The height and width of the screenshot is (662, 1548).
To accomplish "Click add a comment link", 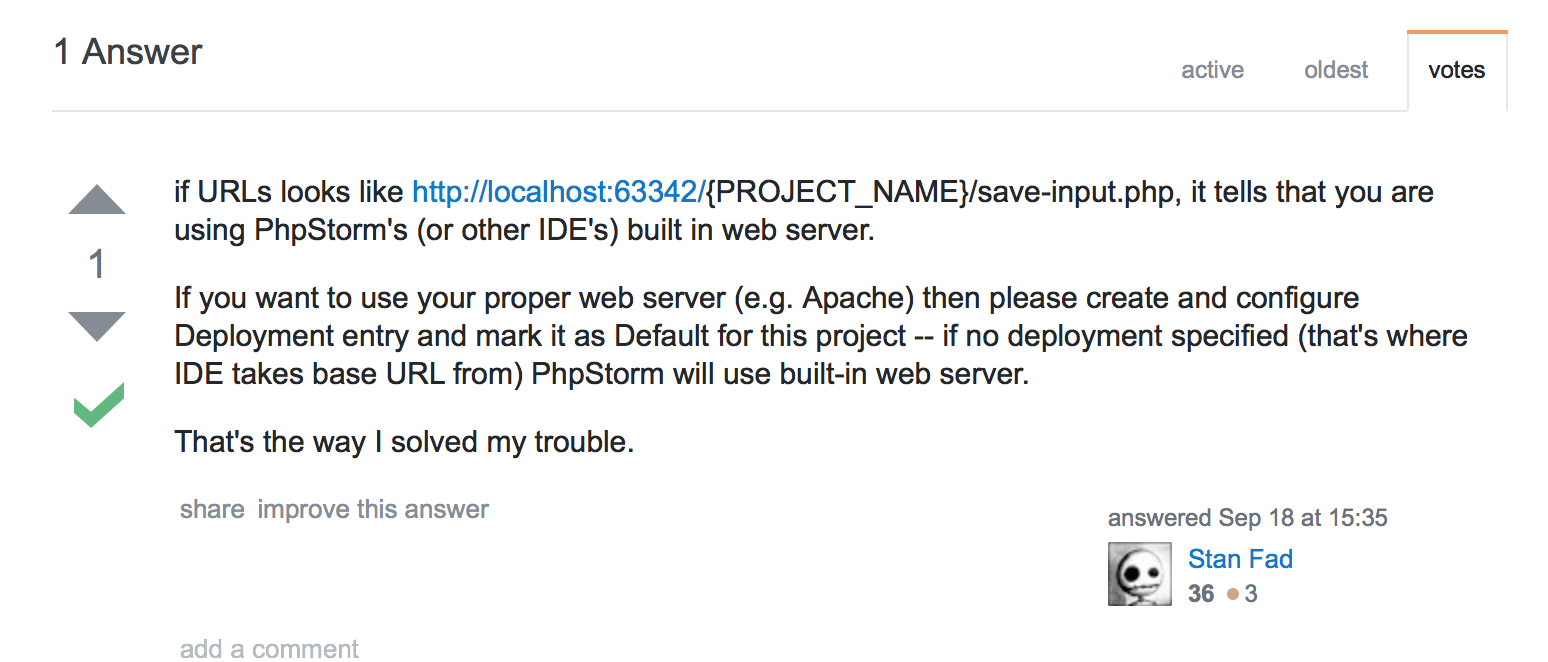I will (x=269, y=649).
